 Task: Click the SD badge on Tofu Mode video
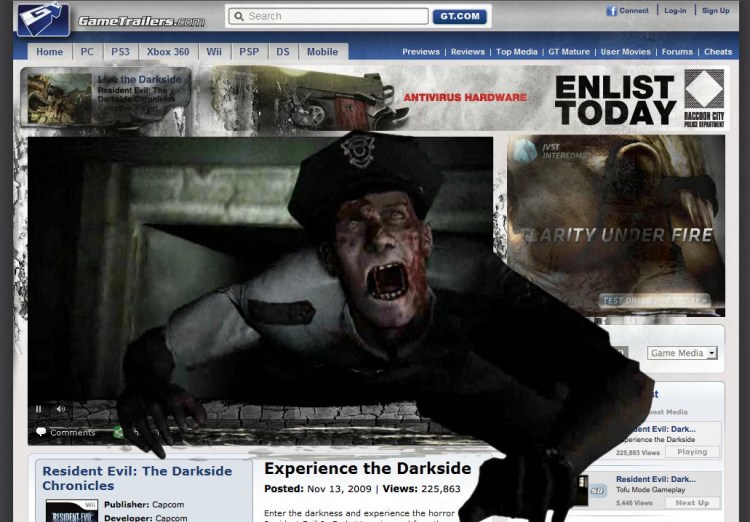597,491
